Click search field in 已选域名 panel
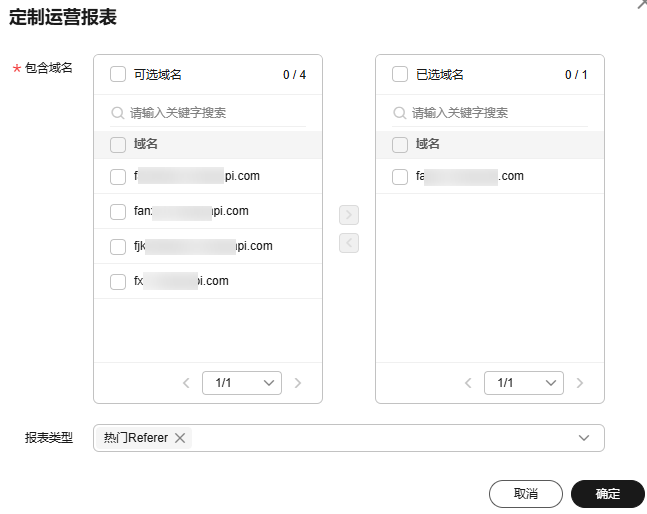The width and height of the screenshot is (647, 514). [490, 113]
